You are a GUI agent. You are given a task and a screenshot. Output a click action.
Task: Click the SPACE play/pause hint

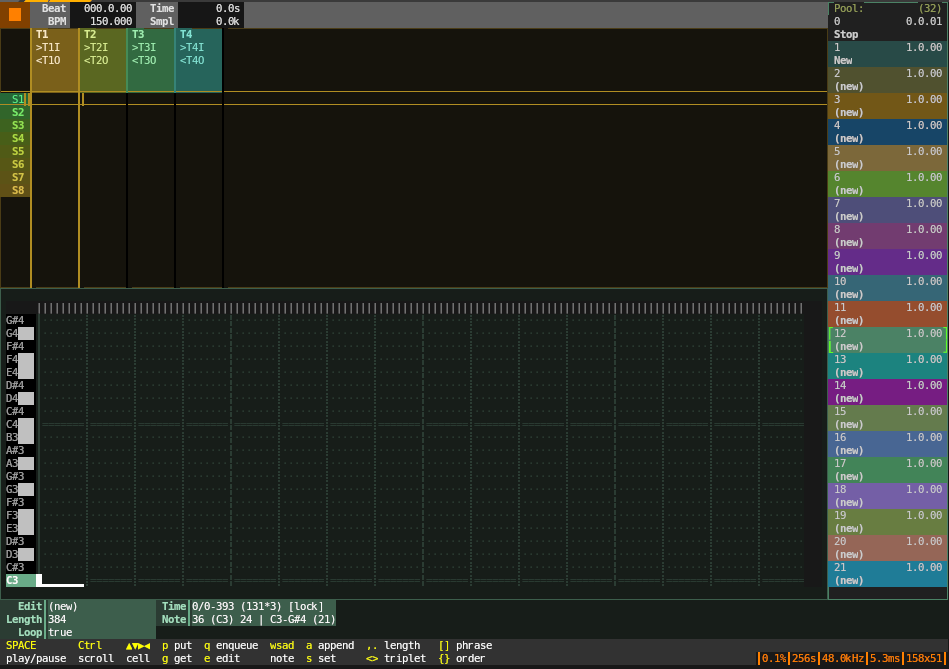point(36,651)
